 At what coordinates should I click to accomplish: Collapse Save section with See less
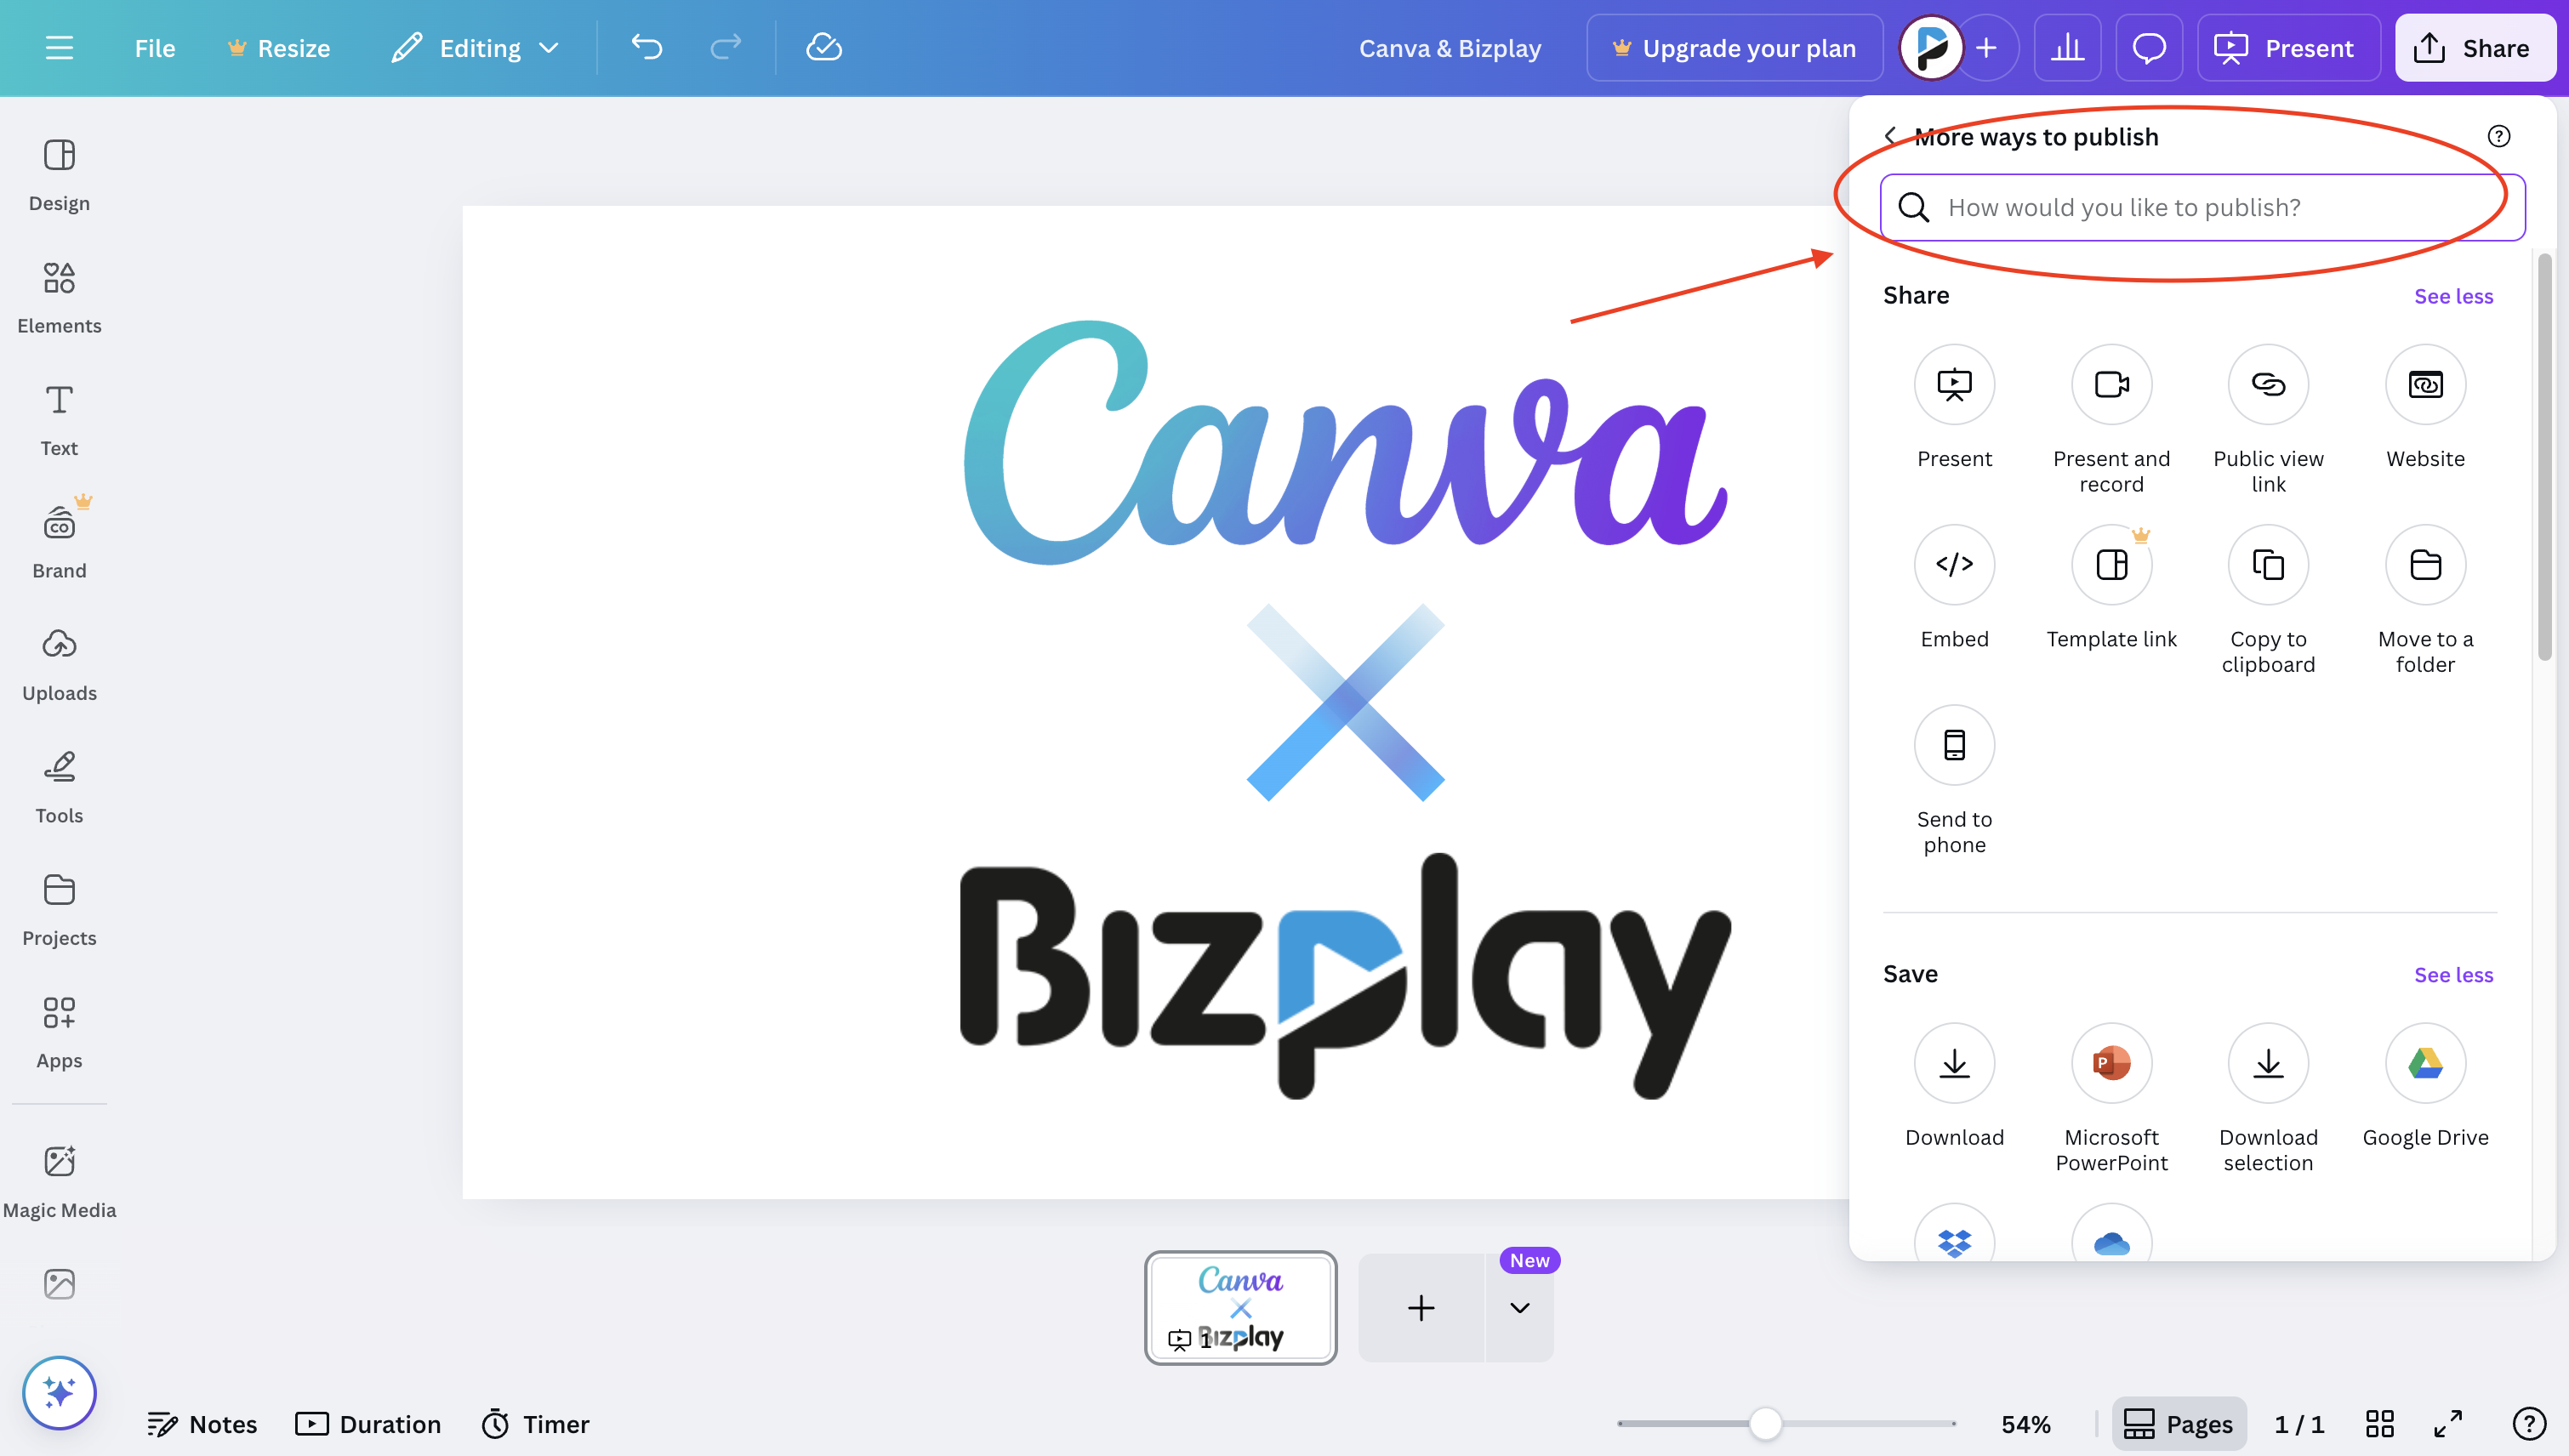click(x=2453, y=975)
